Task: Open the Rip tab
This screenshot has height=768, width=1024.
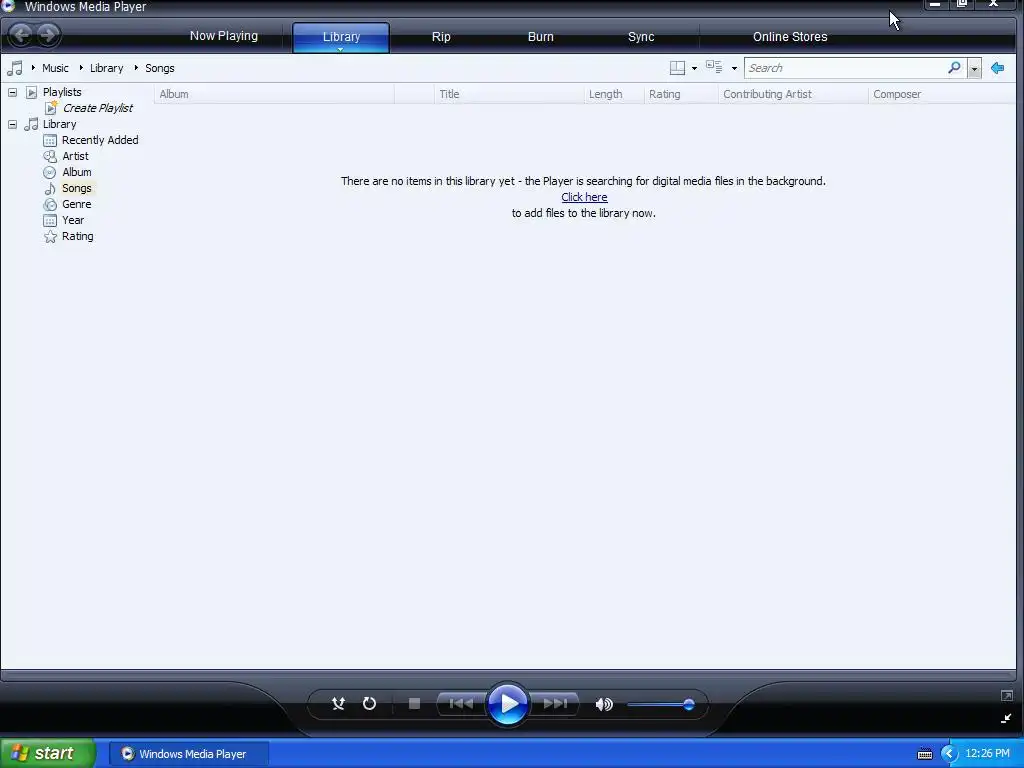Action: pos(441,37)
